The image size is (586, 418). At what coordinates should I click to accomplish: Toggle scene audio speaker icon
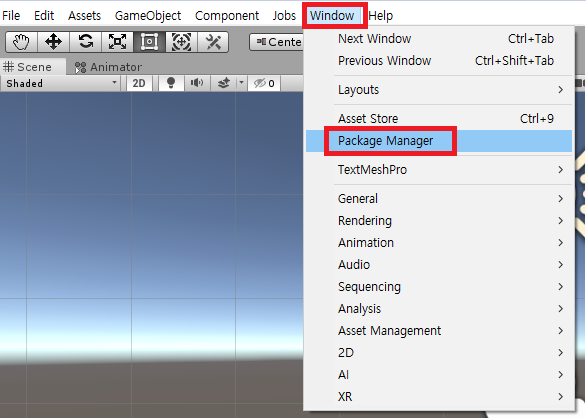[x=197, y=83]
